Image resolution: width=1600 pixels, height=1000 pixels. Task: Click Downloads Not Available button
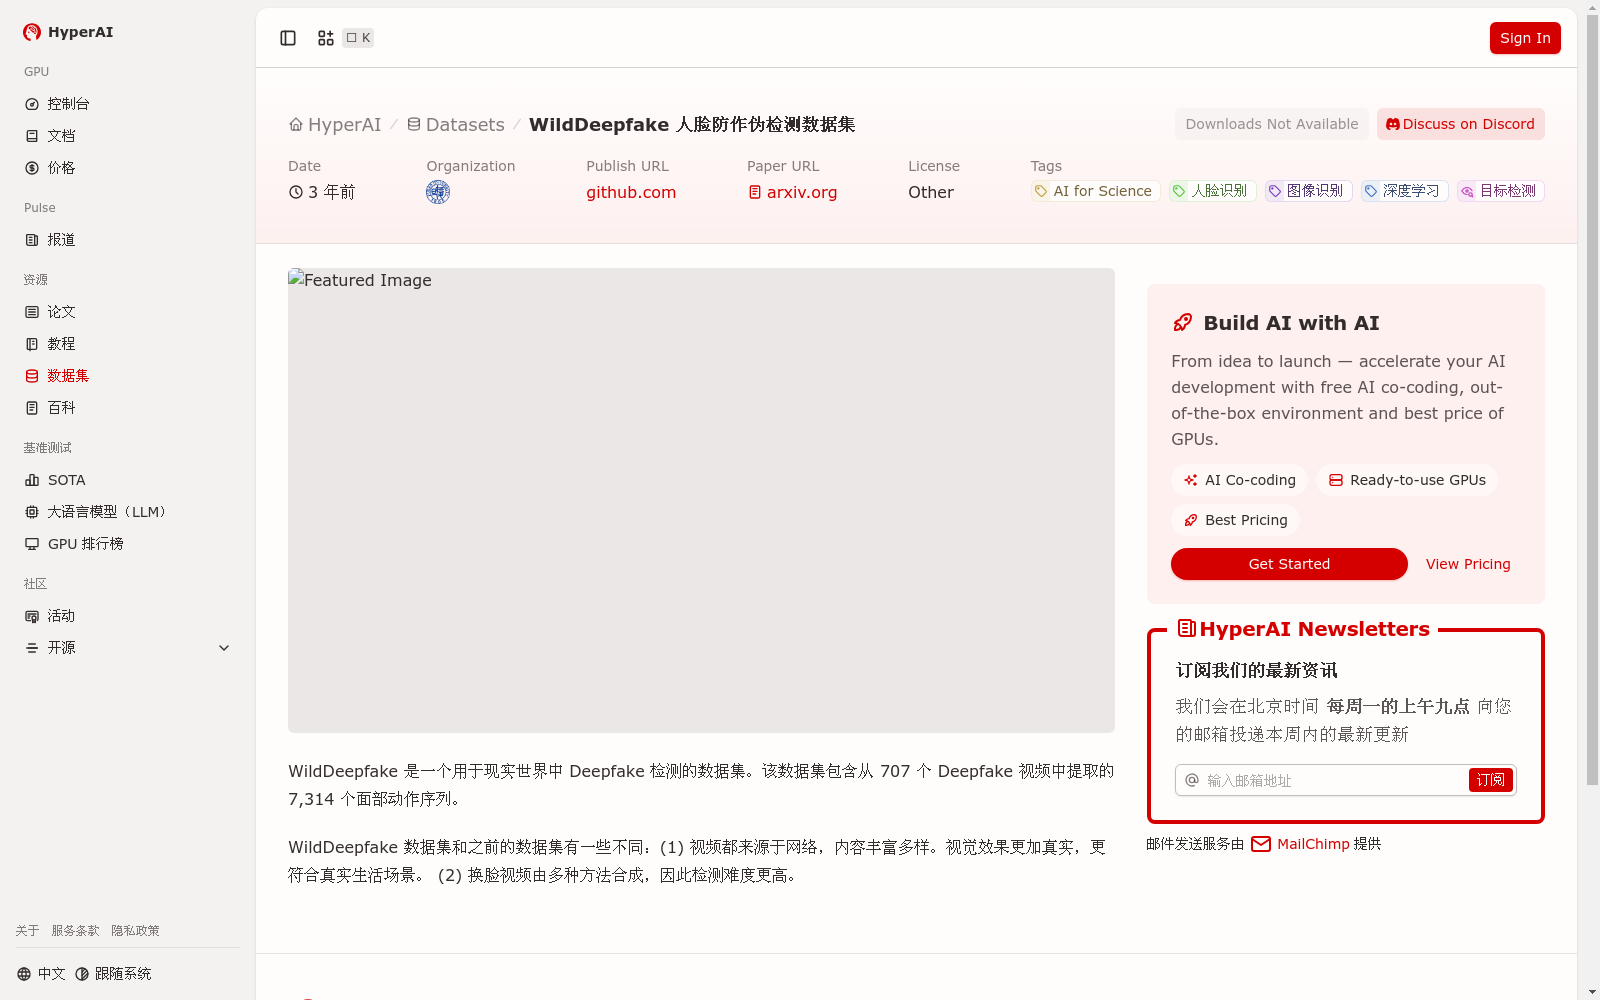point(1272,124)
